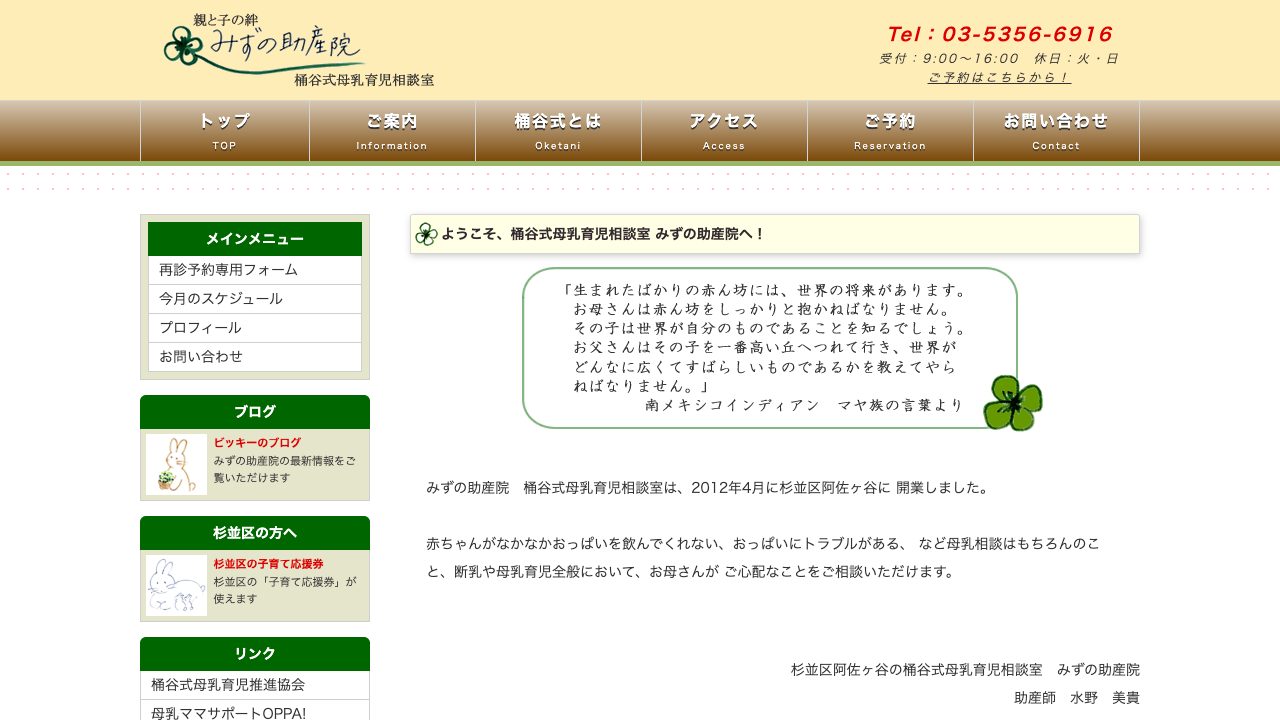The height and width of the screenshot is (720, 1280).
Task: Open the アクセス Access menu item
Action: pyautogui.click(x=723, y=130)
